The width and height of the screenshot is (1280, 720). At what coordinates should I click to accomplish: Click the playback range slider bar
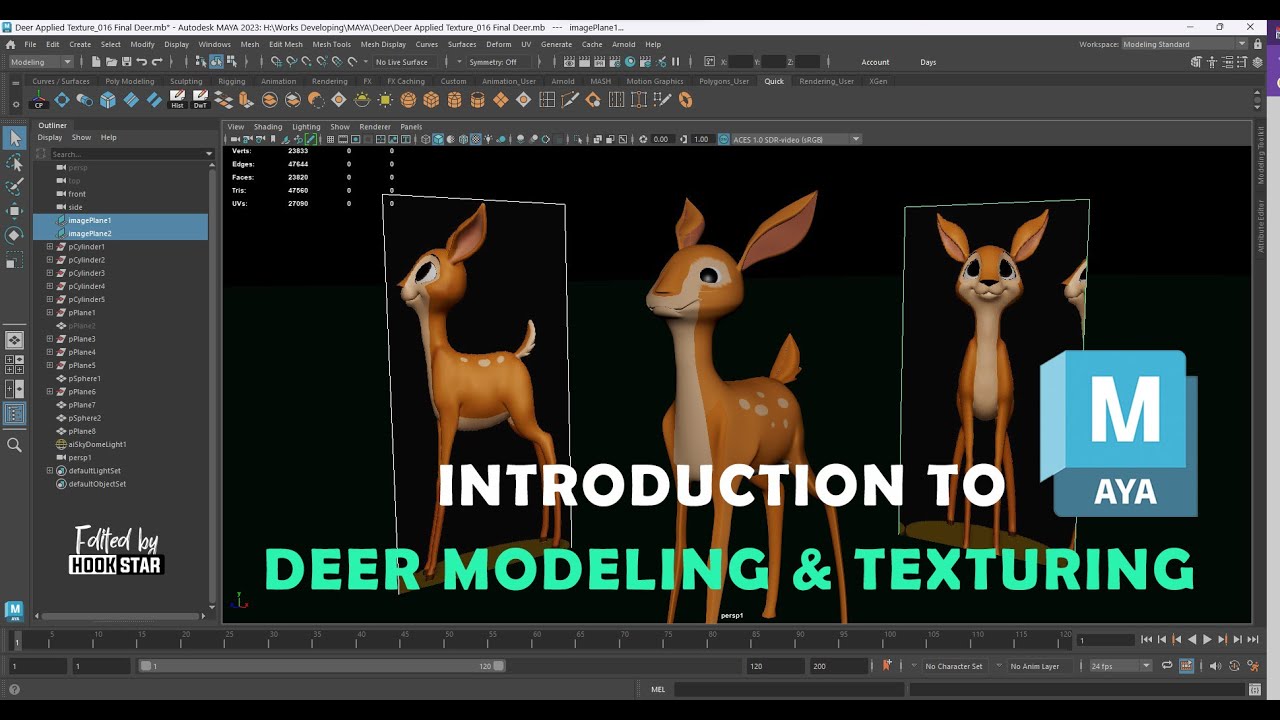[322, 666]
